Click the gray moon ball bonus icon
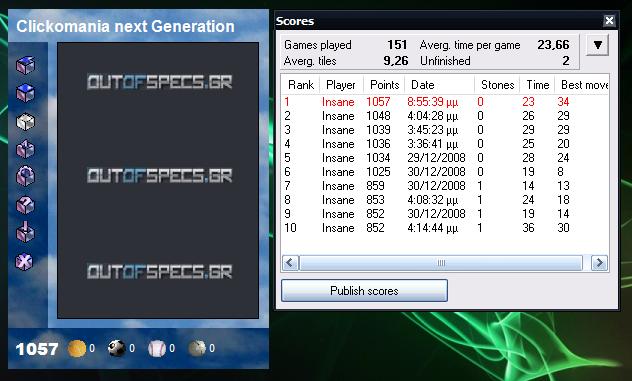Screen dimensions: 632x381 point(197,348)
